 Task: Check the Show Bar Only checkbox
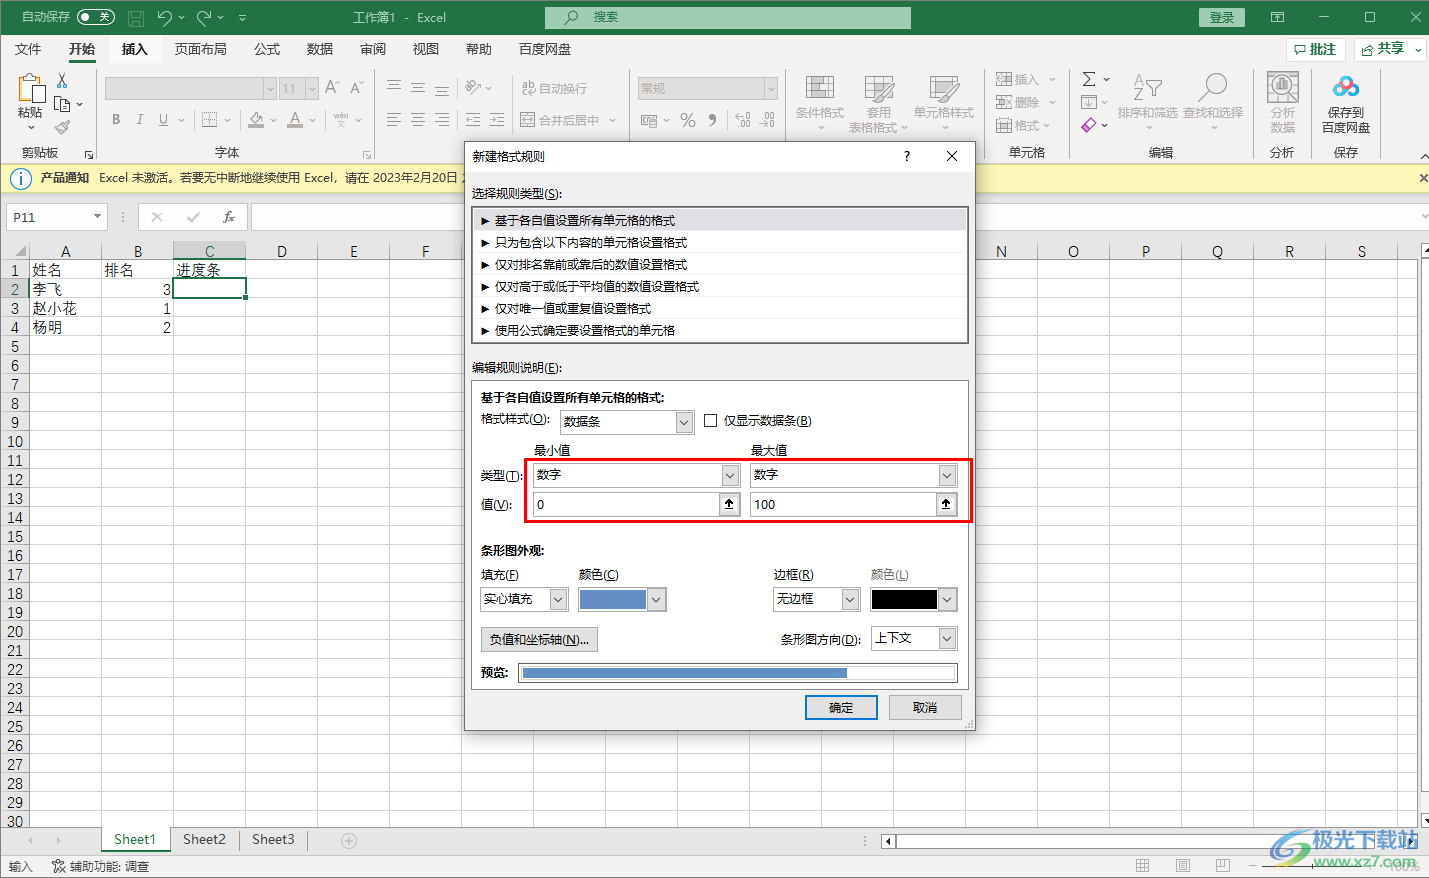point(711,421)
